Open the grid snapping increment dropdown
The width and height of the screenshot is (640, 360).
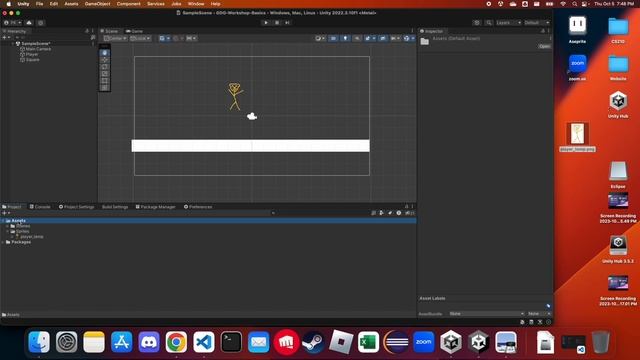pyautogui.click(x=191, y=38)
